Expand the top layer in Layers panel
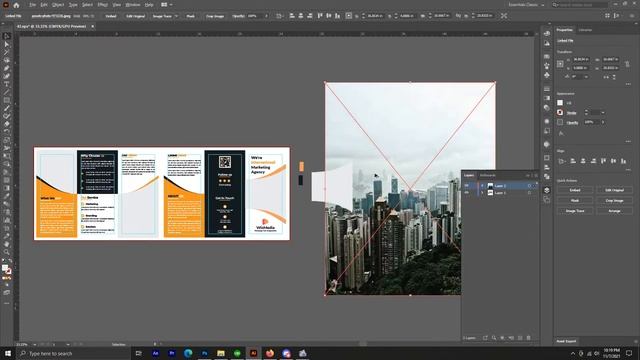Viewport: 640px width, 360px height. point(482,186)
